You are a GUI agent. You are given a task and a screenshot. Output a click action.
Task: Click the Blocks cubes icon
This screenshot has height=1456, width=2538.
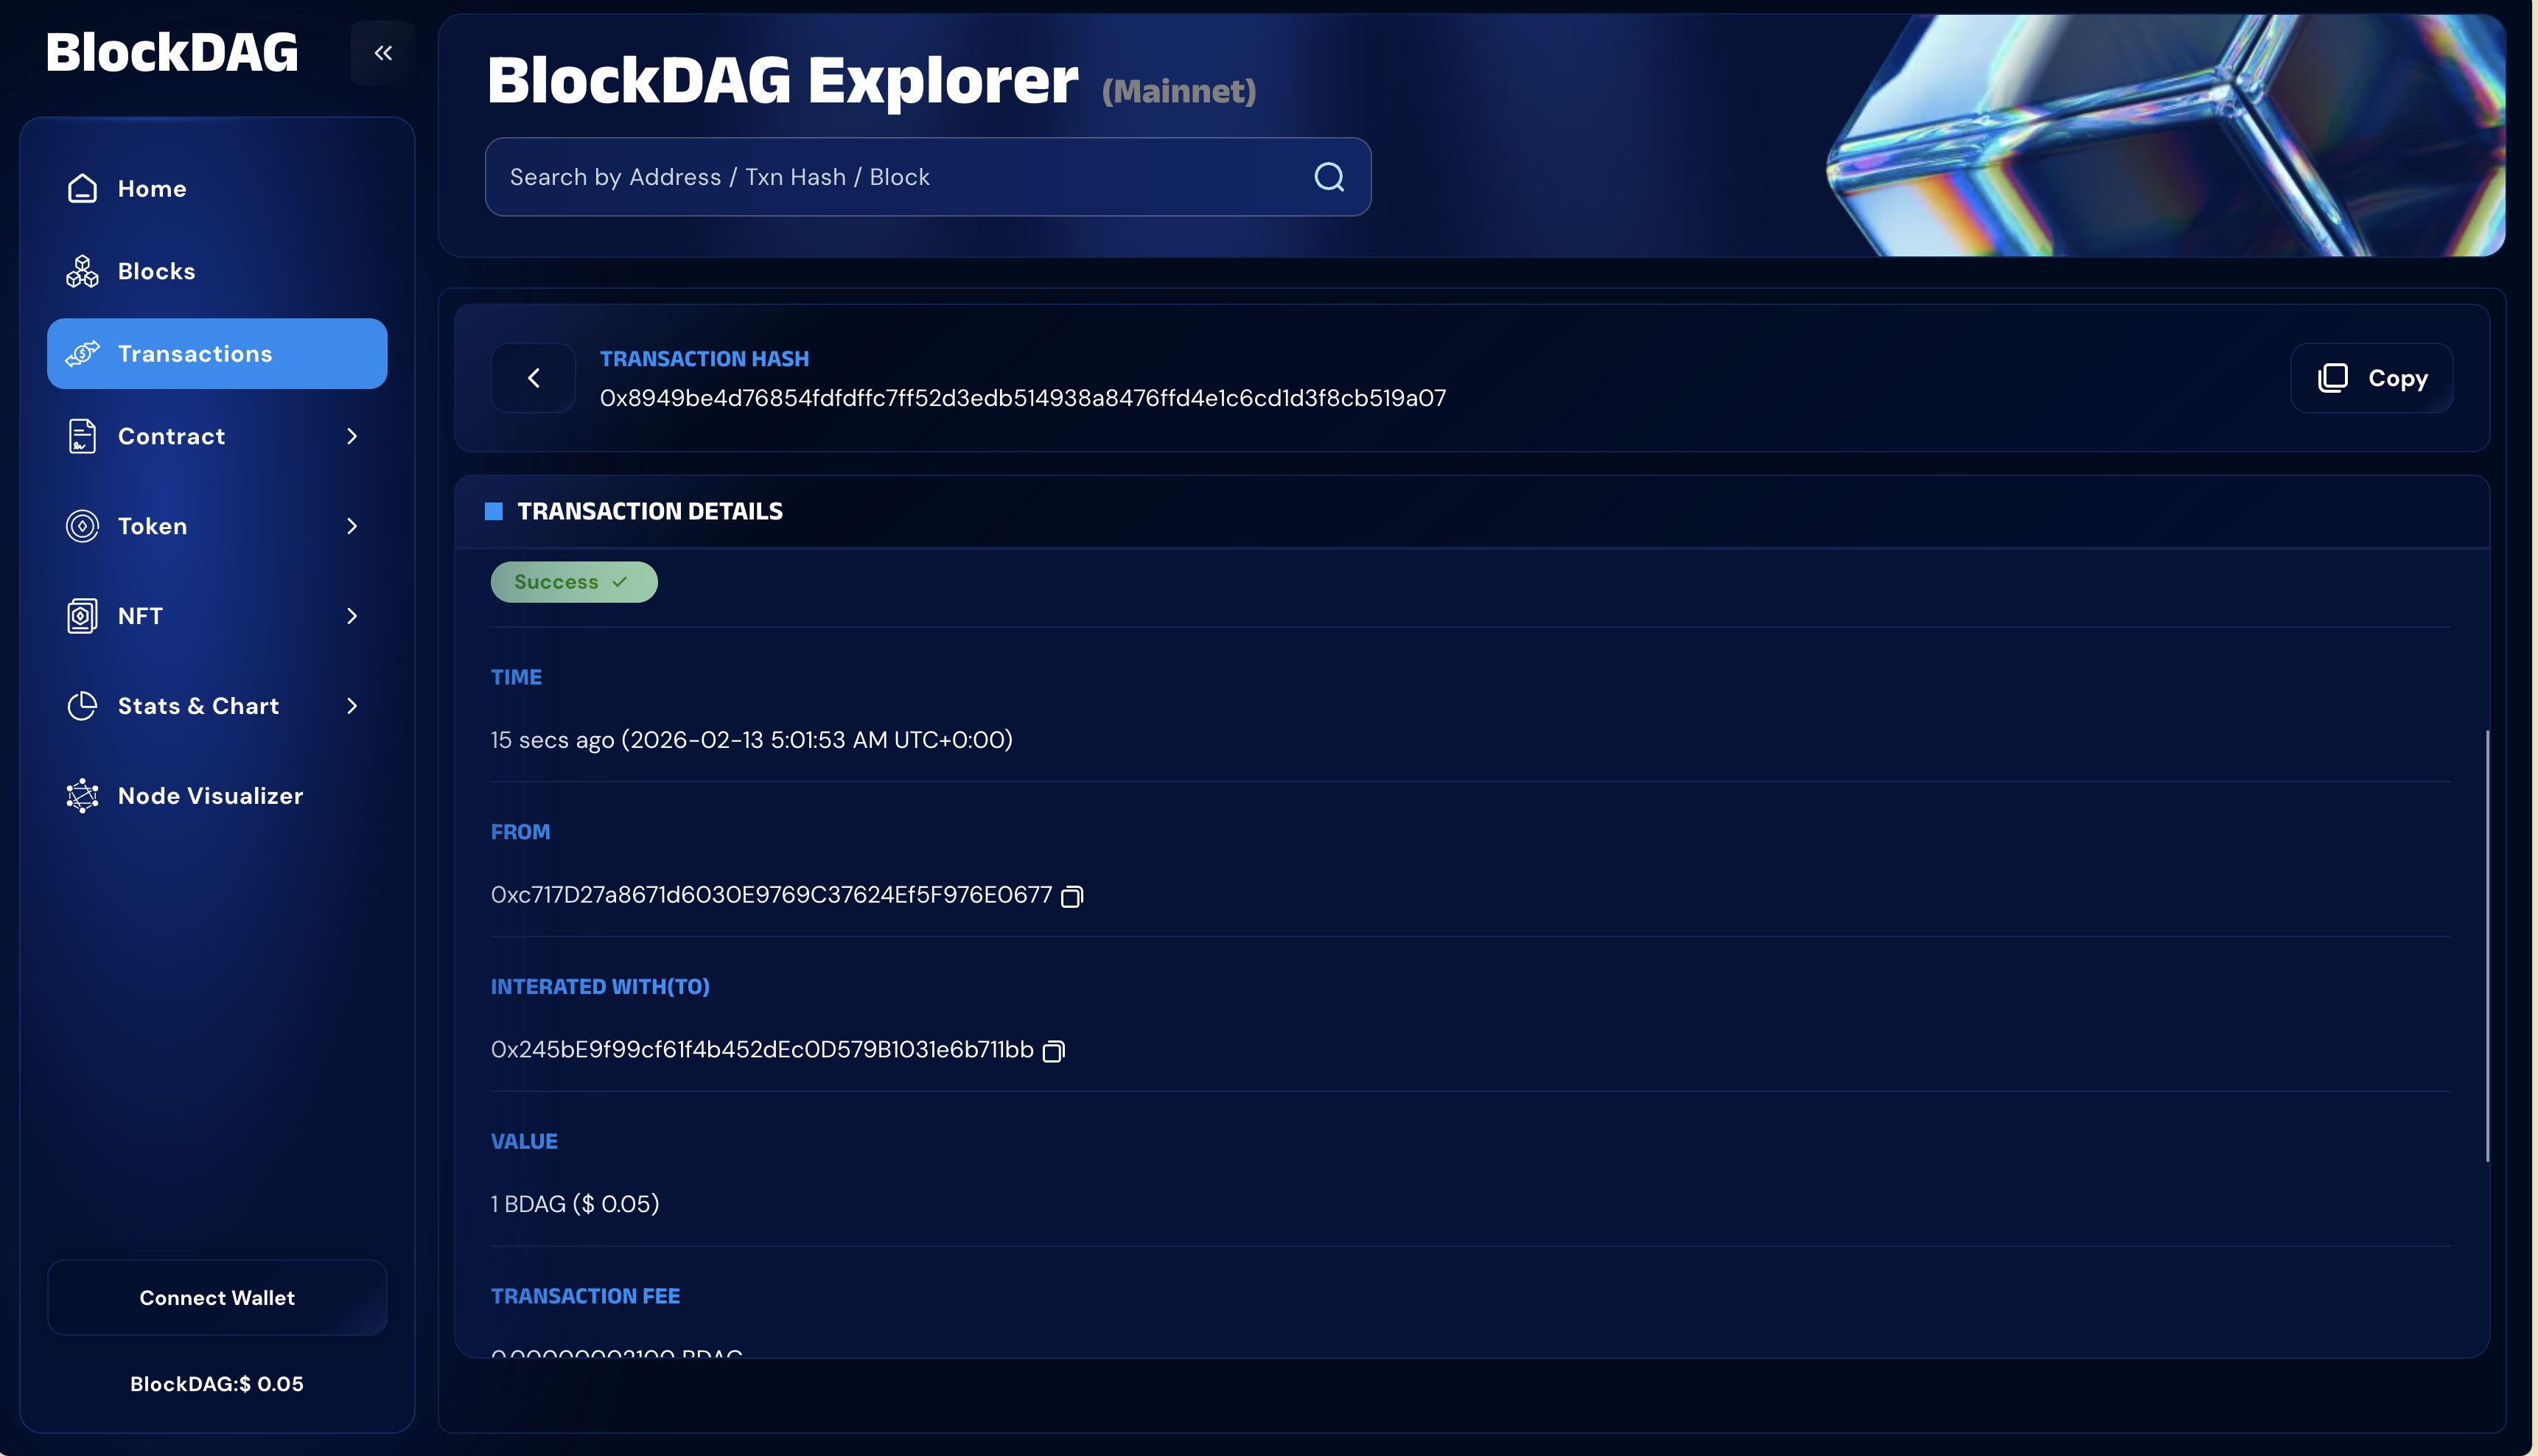[82, 271]
